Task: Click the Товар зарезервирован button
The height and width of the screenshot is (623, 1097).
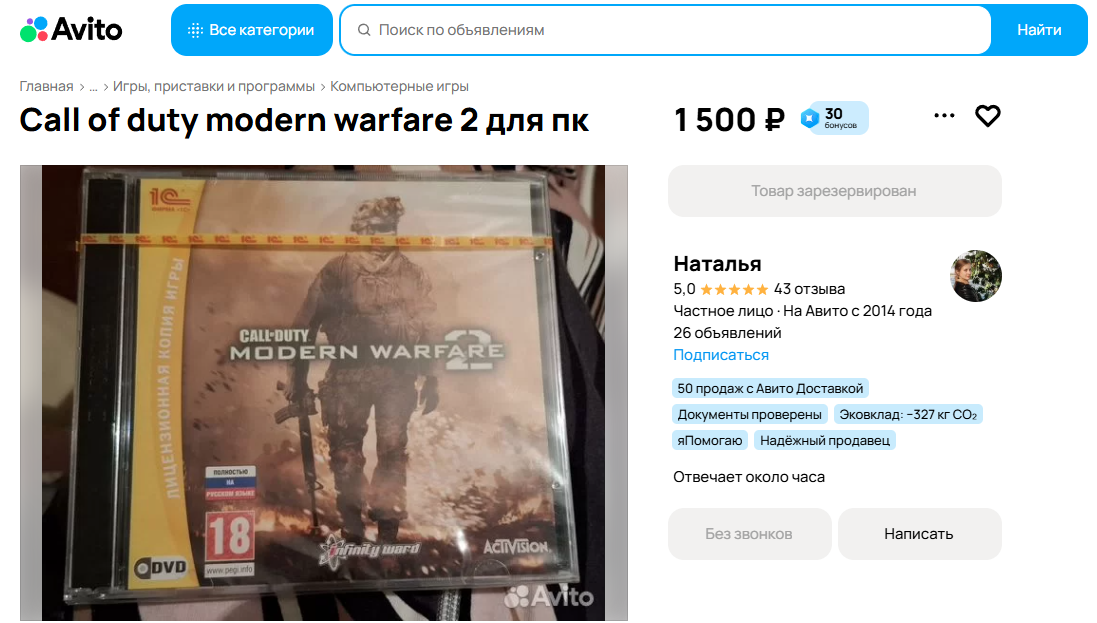Action: (x=835, y=191)
